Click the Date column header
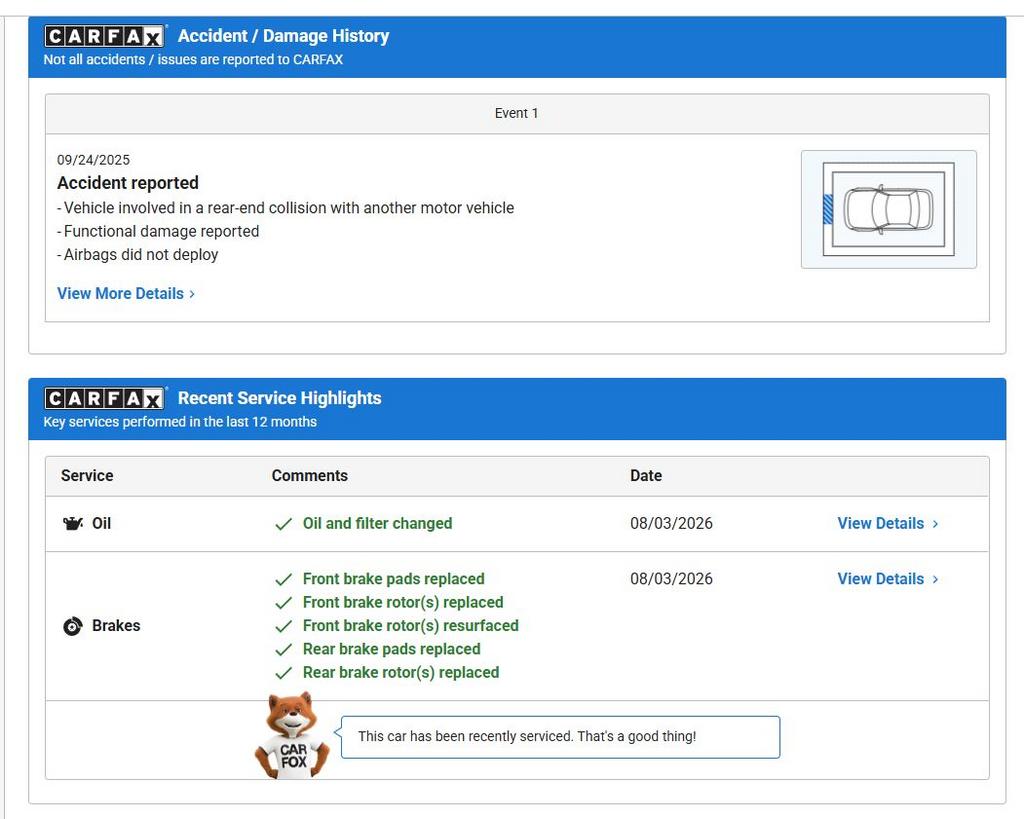 (x=646, y=475)
